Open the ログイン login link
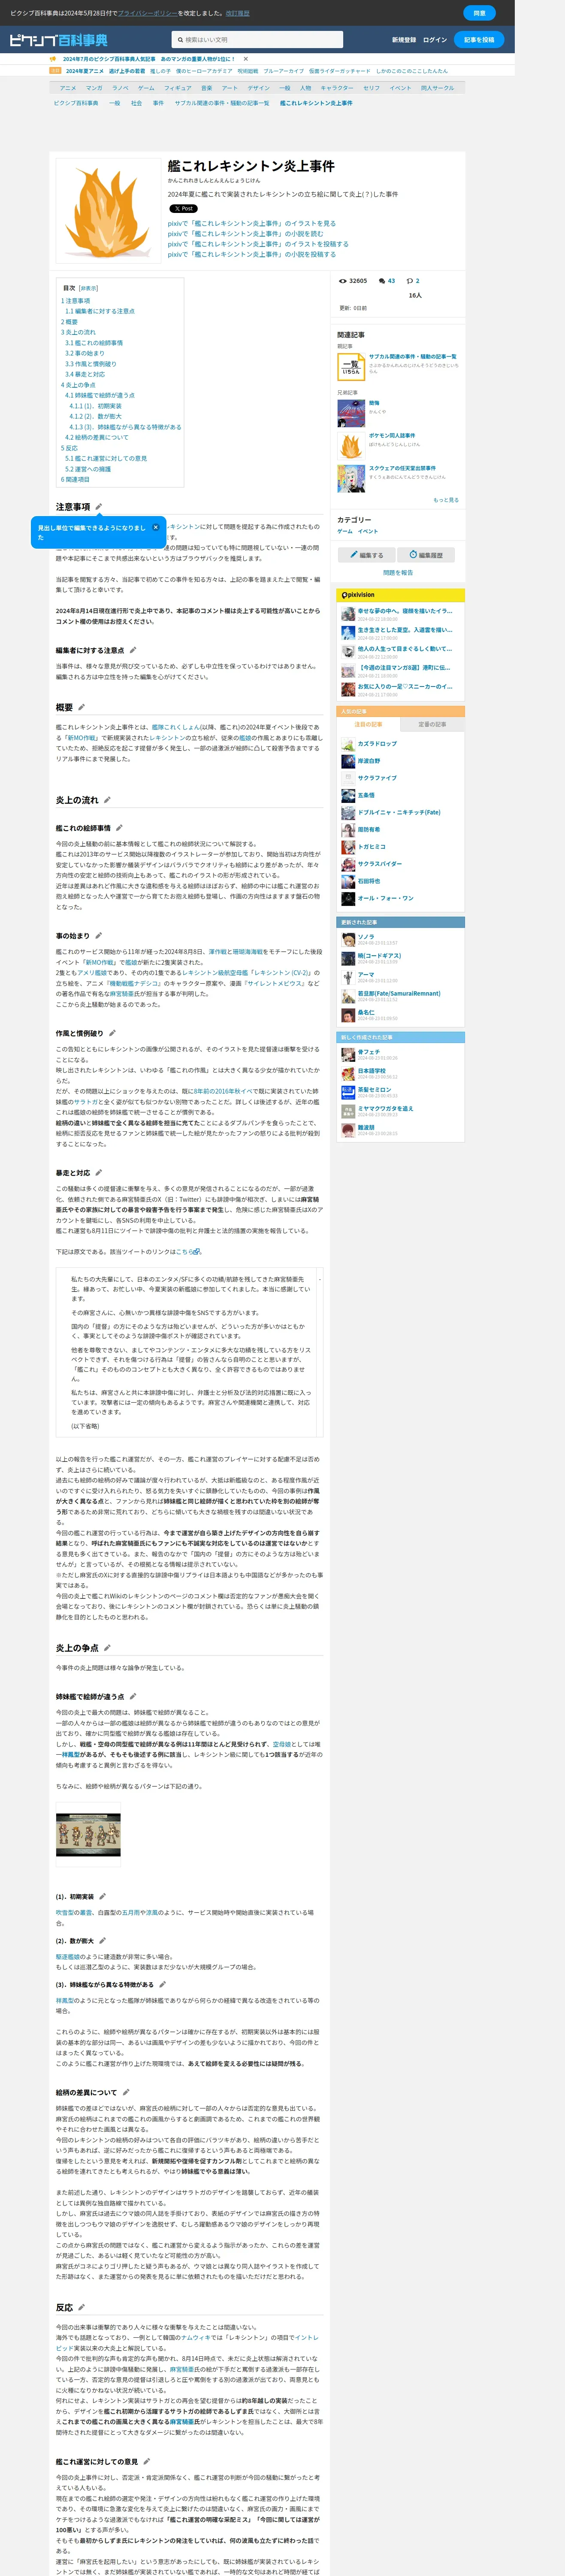Image resolution: width=565 pixels, height=2576 pixels. point(435,40)
